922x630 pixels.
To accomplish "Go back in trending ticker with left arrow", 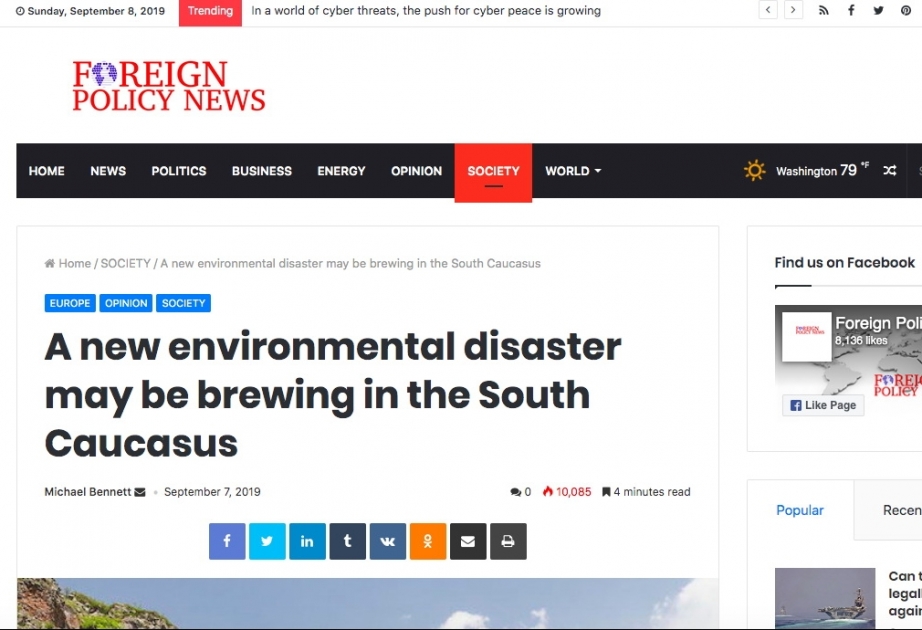I will tap(767, 10).
